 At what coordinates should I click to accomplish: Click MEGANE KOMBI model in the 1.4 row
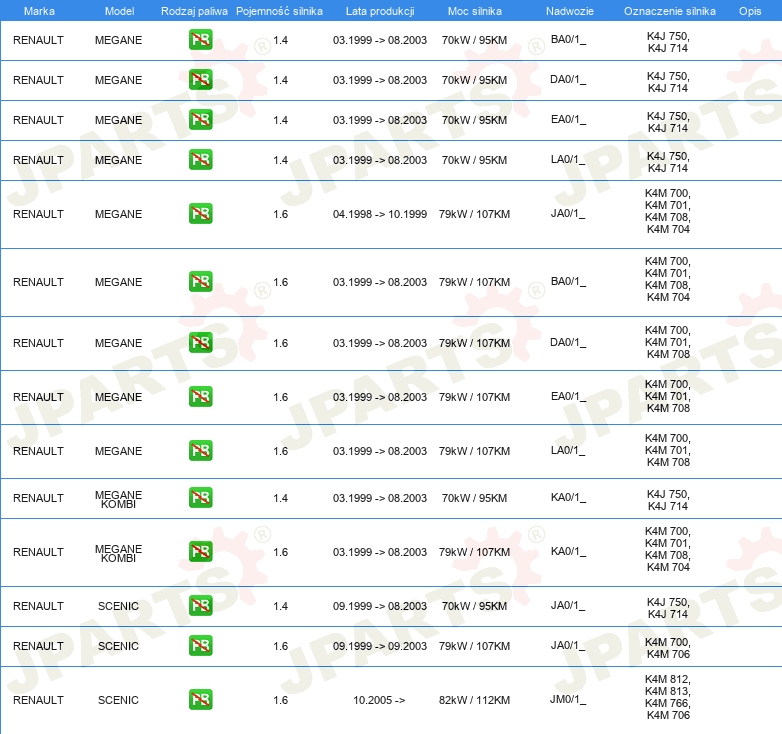tap(118, 499)
